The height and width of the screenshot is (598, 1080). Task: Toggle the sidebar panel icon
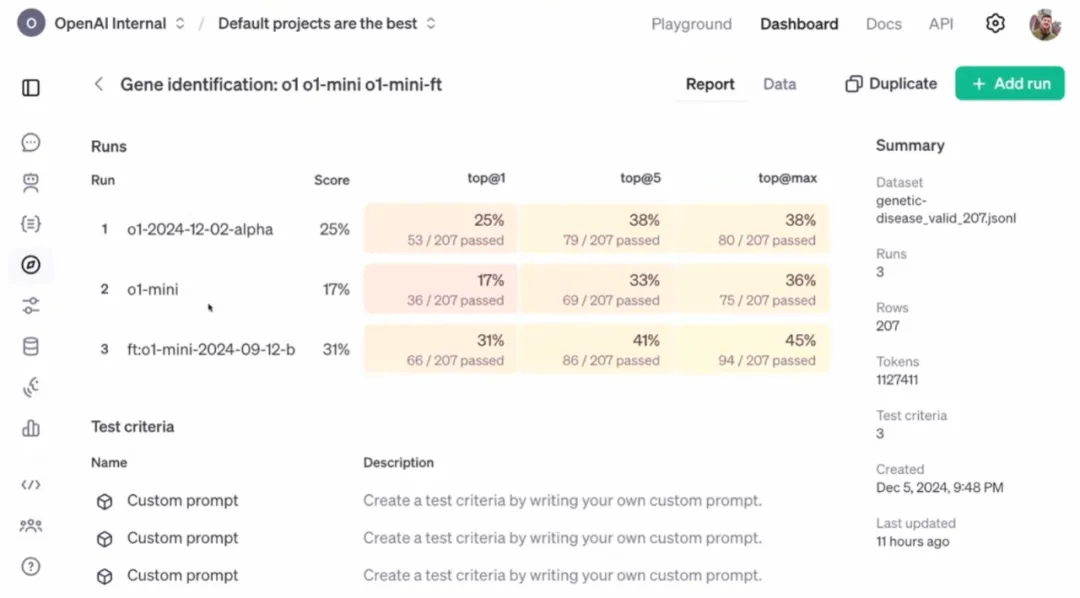tap(31, 87)
